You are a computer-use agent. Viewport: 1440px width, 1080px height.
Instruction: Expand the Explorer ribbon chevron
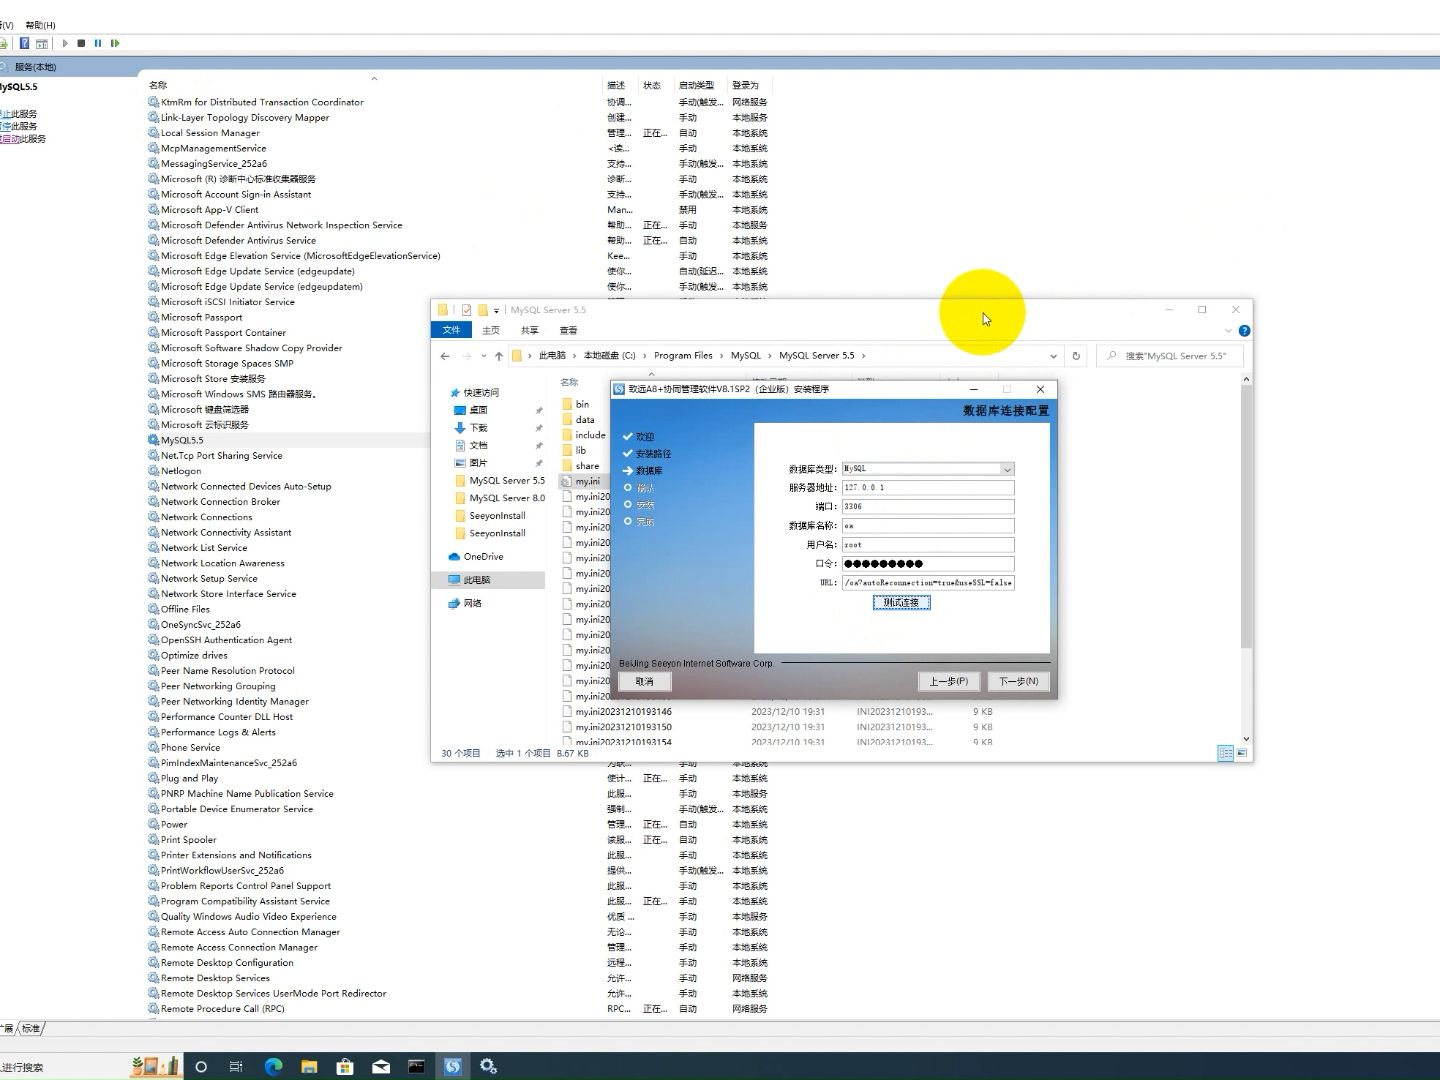pyautogui.click(x=1228, y=331)
